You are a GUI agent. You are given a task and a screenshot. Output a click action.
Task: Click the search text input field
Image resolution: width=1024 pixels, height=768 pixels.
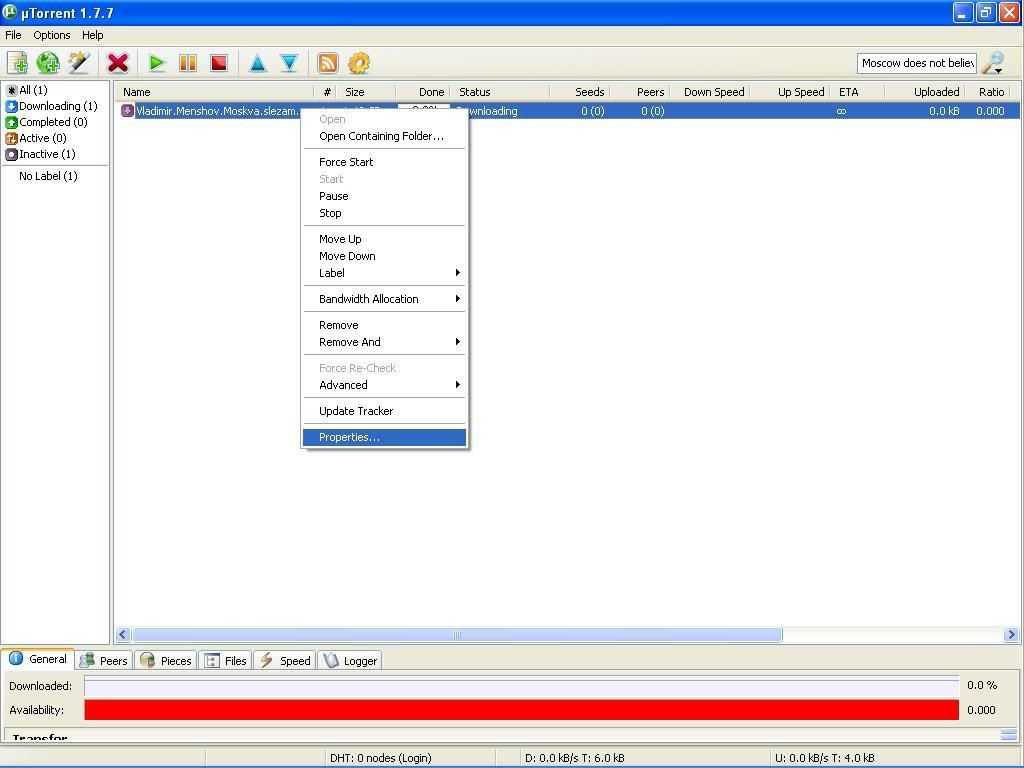point(916,63)
